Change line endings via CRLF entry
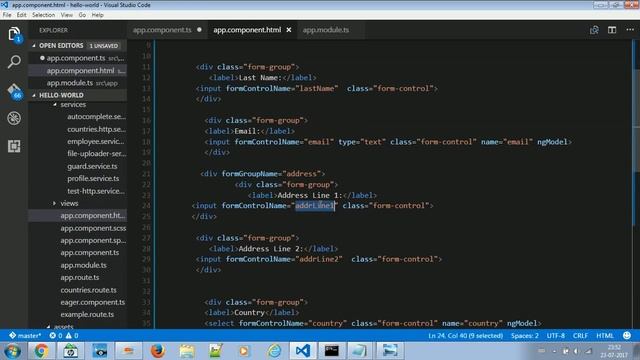 click(580, 336)
